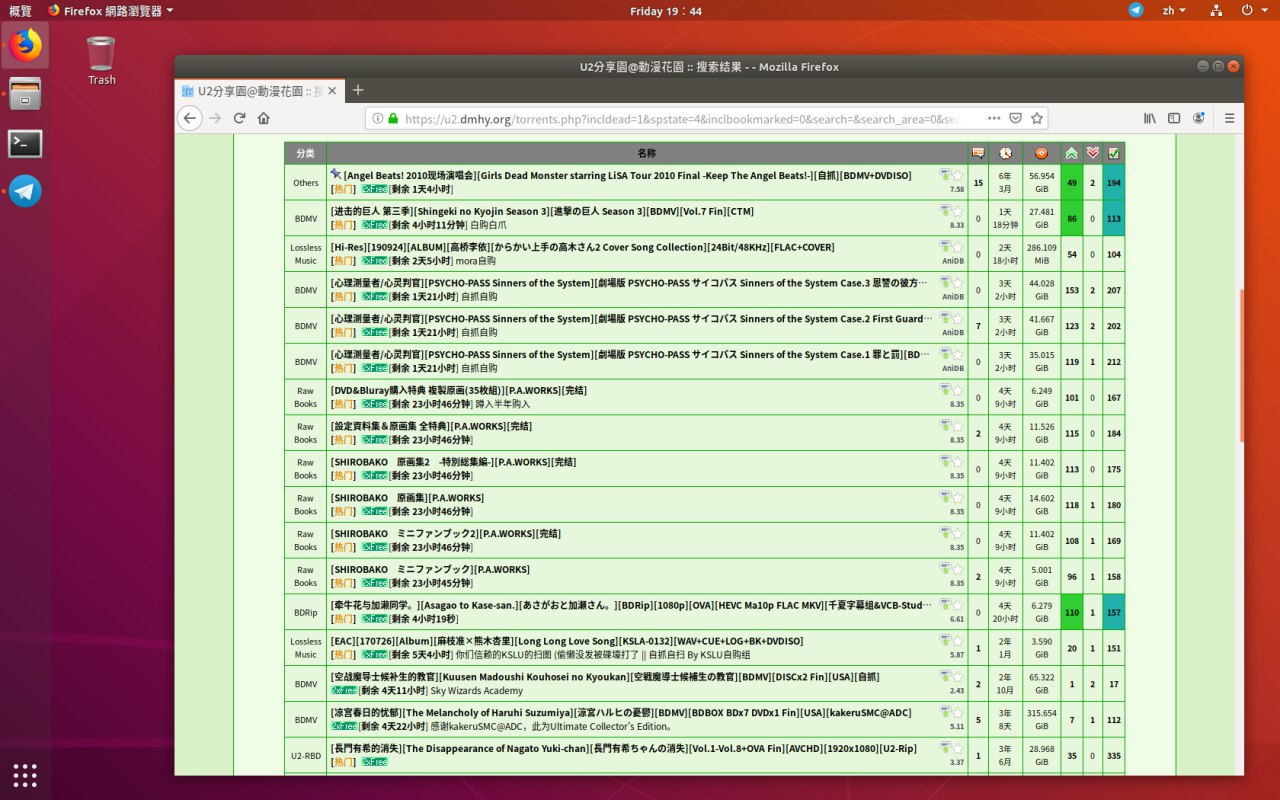The width and height of the screenshot is (1280, 800).
Task: Open Files manager from the dock
Action: pos(25,96)
